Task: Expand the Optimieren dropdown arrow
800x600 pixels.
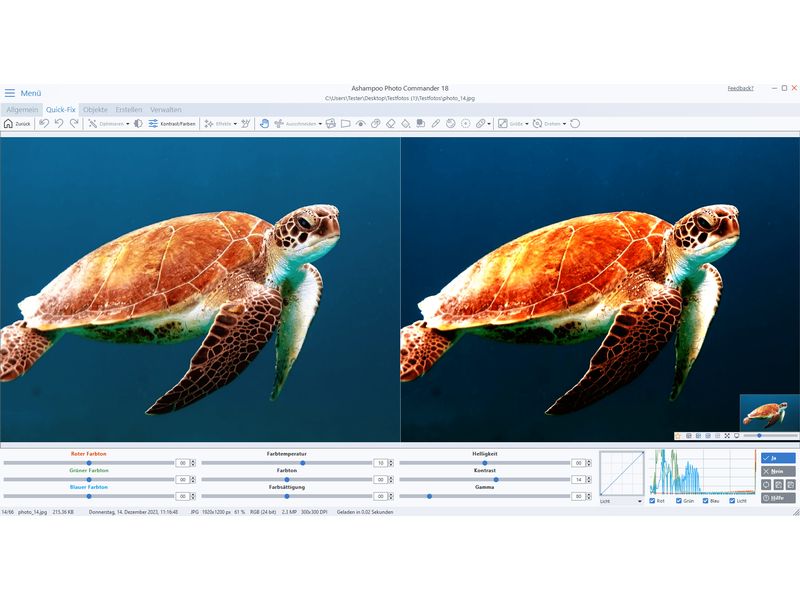Action: (x=128, y=124)
